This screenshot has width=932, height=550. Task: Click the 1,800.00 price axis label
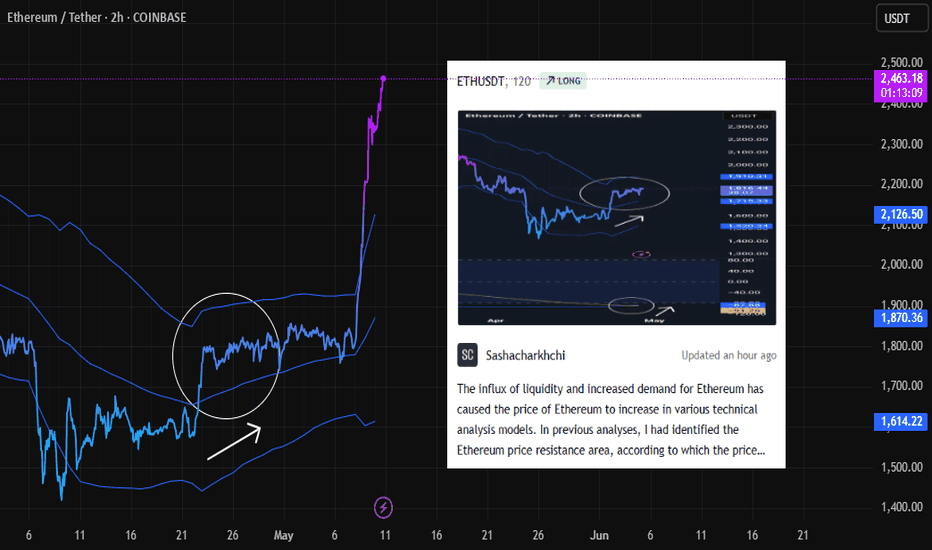(x=902, y=345)
